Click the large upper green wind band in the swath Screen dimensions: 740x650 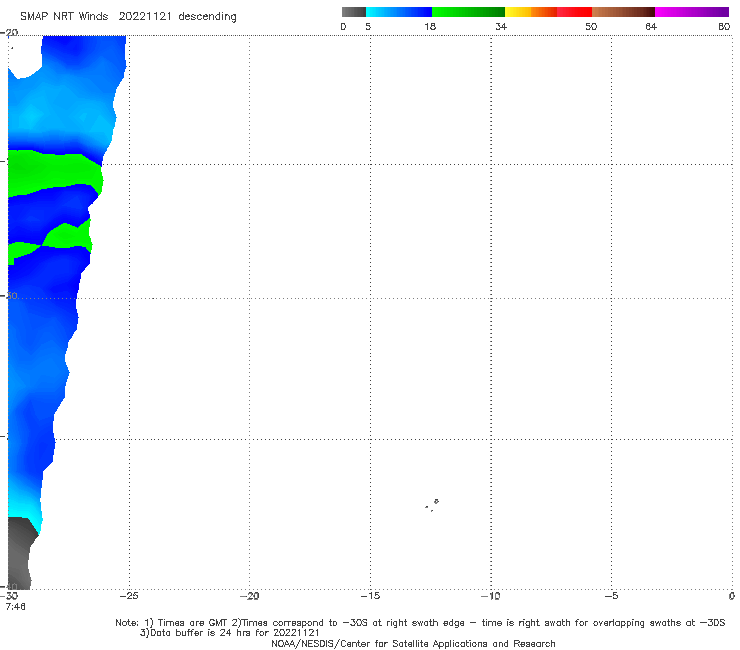click(x=54, y=173)
